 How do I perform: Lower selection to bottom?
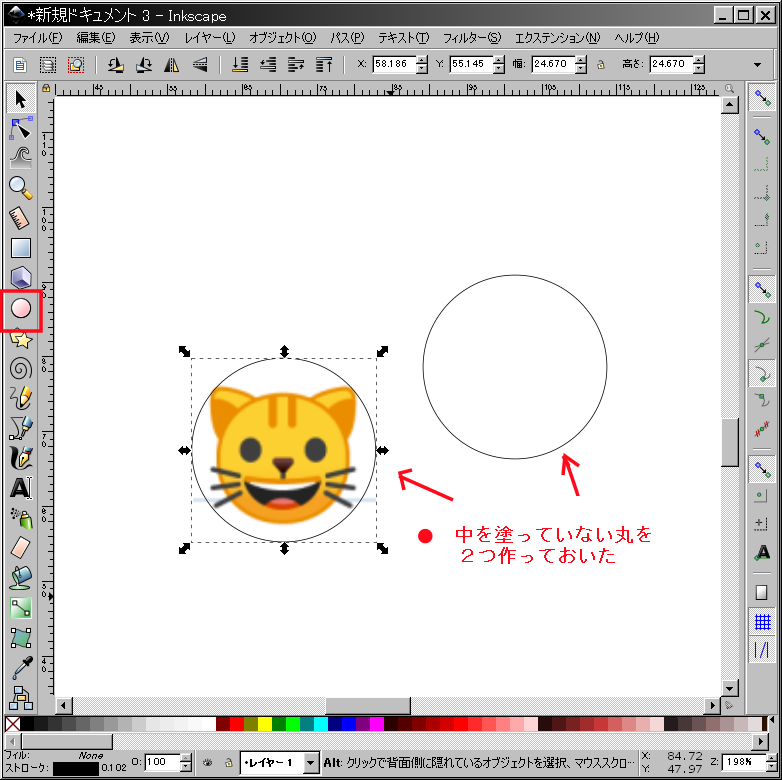tap(240, 64)
